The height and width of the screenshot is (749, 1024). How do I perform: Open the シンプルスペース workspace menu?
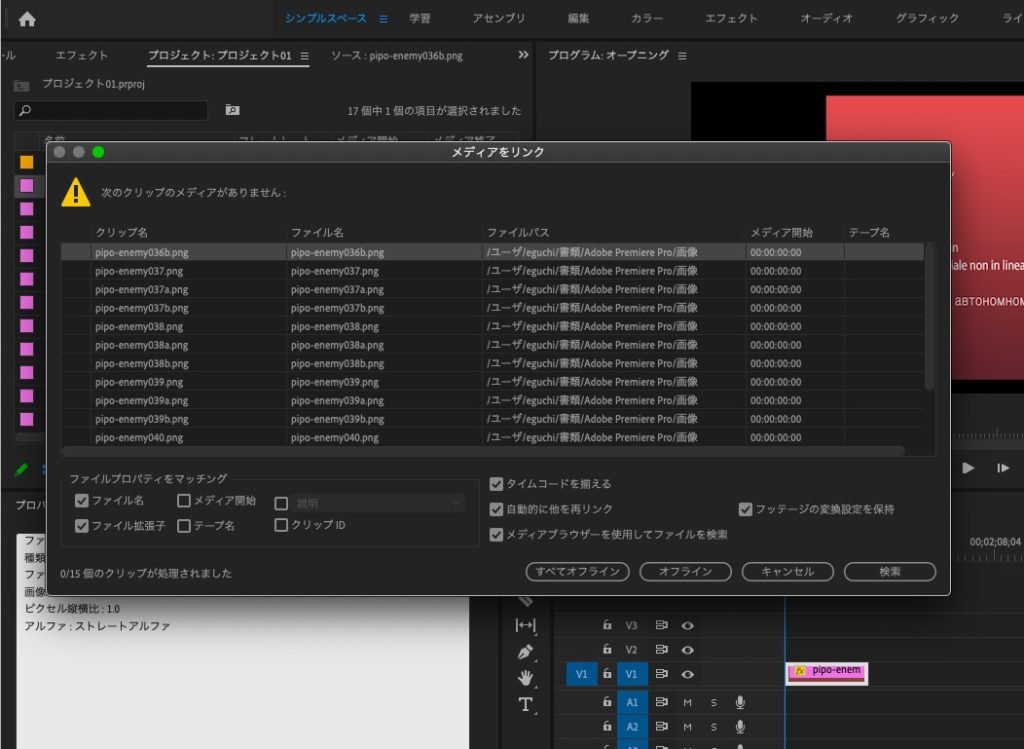382,18
